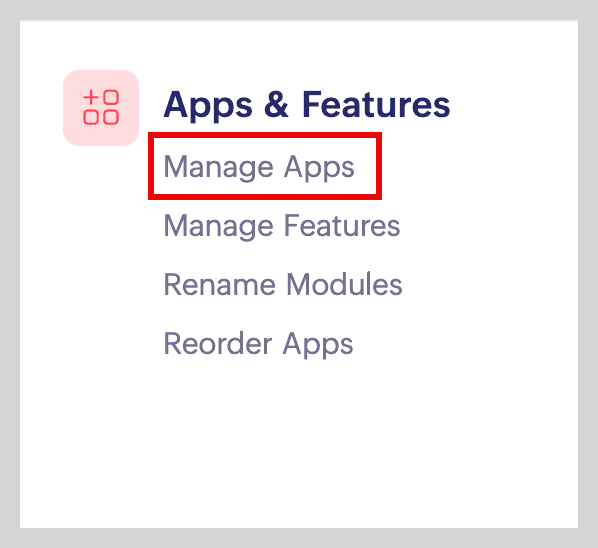Choose the option to reorder apps
Viewport: 598px width, 548px height.
[258, 344]
